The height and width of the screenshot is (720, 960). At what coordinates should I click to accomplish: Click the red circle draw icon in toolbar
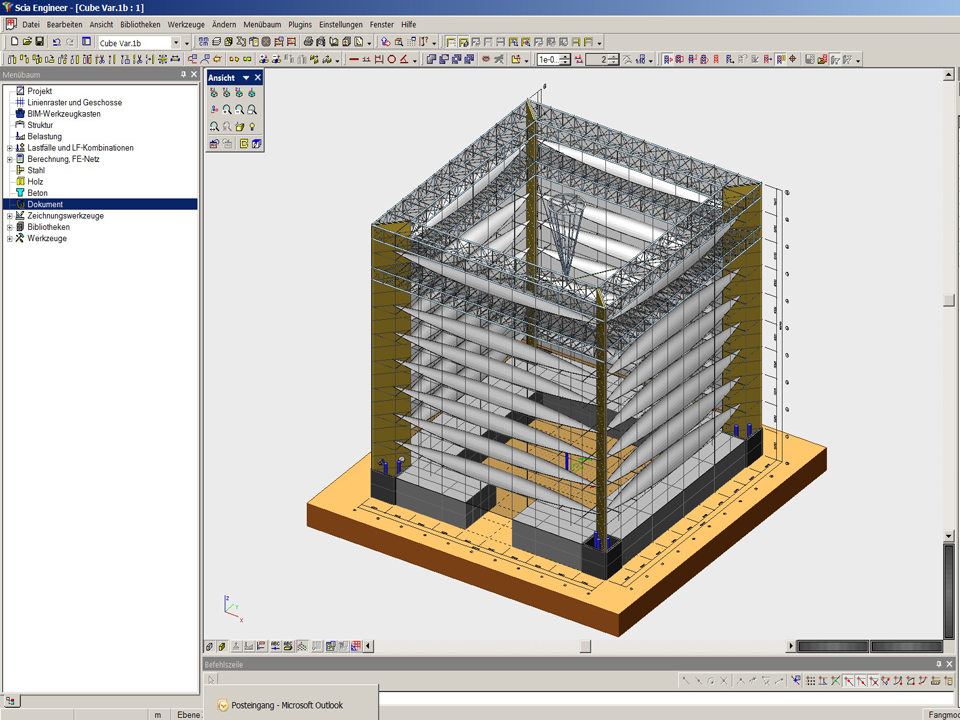point(391,60)
